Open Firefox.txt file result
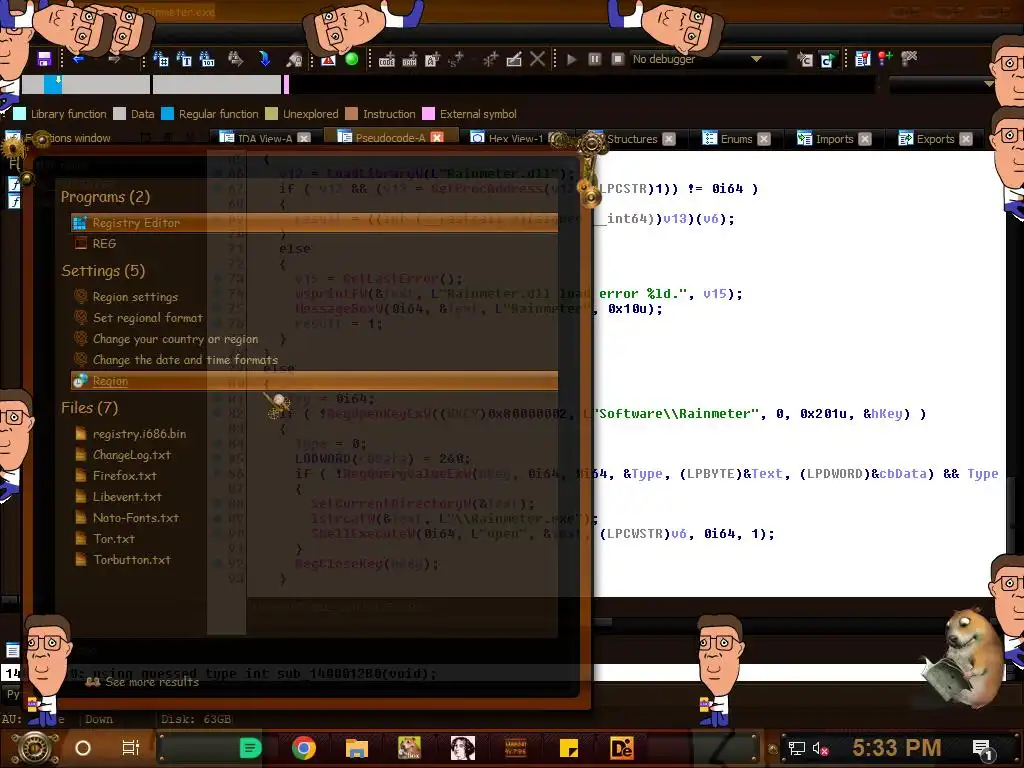 [314, 475]
